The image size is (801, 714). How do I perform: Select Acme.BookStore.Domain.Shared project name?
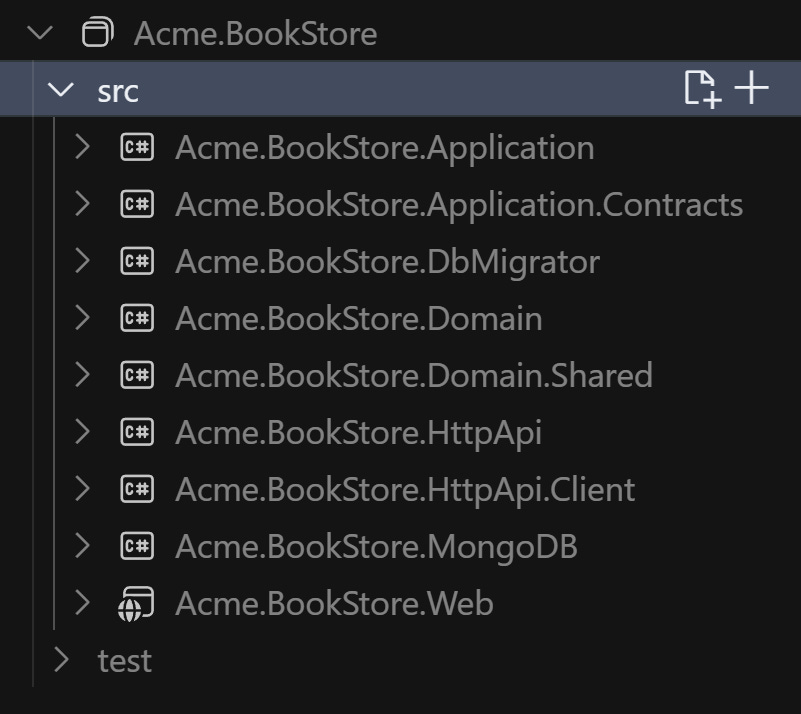414,376
